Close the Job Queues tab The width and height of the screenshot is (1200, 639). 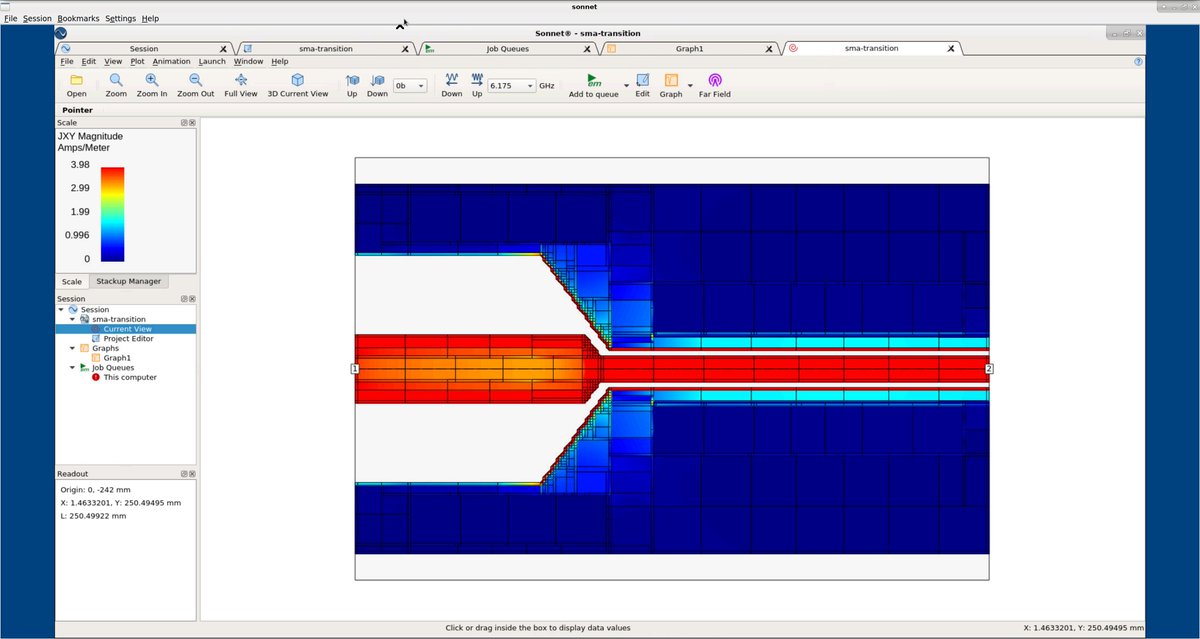click(587, 48)
